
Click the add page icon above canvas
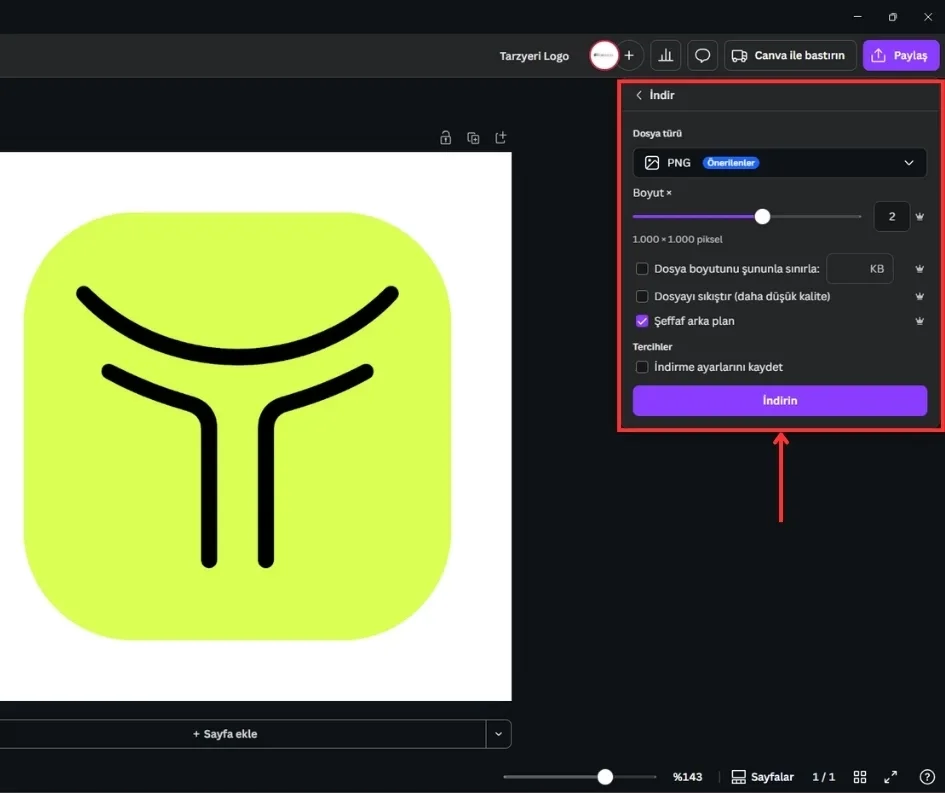(501, 137)
